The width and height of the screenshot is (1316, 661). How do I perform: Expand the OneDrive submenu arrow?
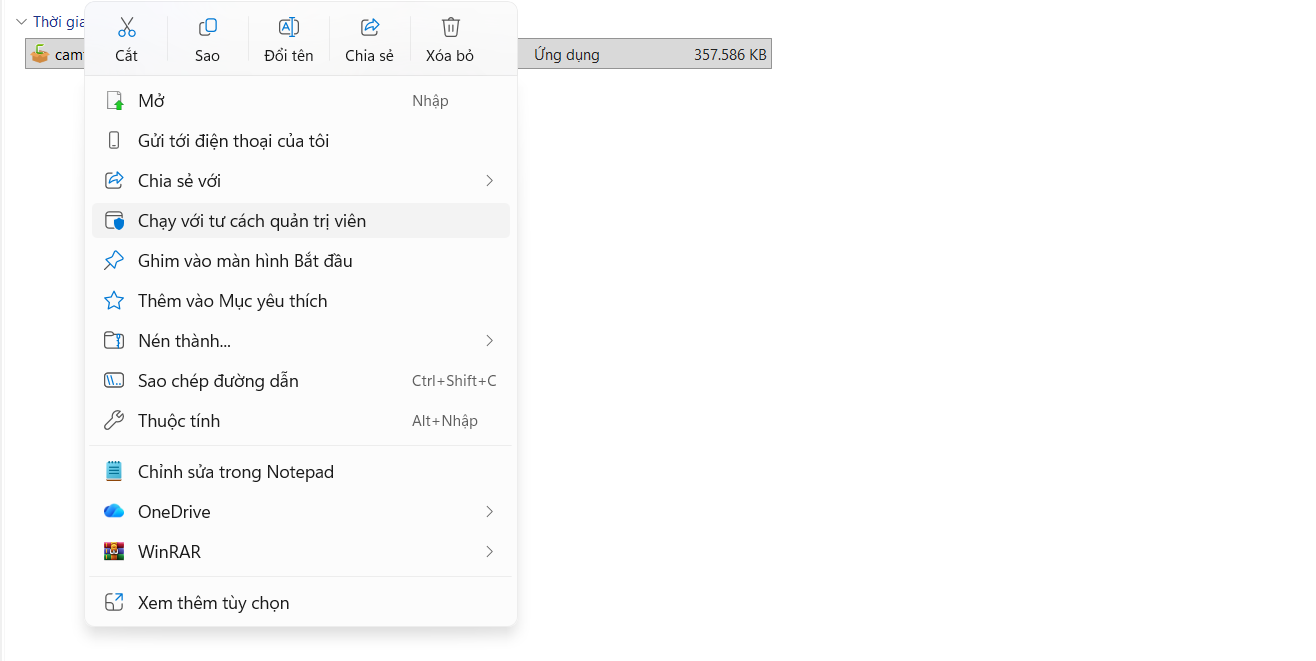click(489, 512)
